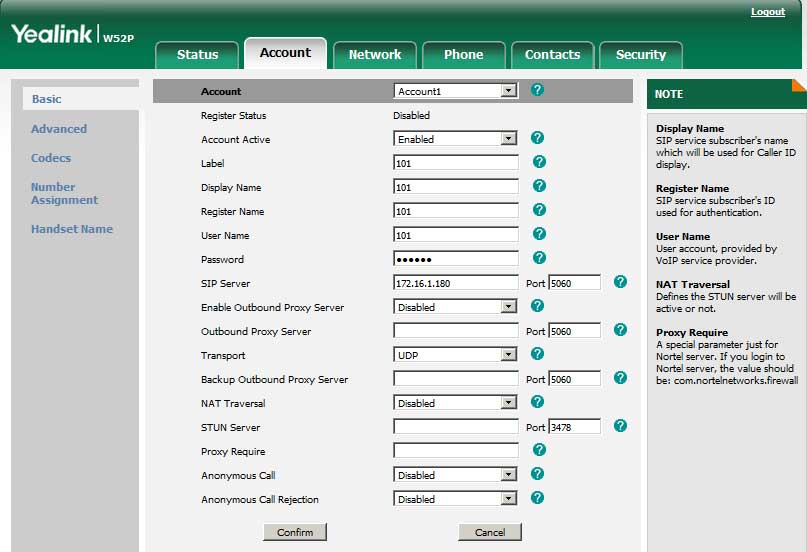807x552 pixels.
Task: Open Enable Outbound Proxy Server dropdown
Action: pyautogui.click(x=455, y=307)
